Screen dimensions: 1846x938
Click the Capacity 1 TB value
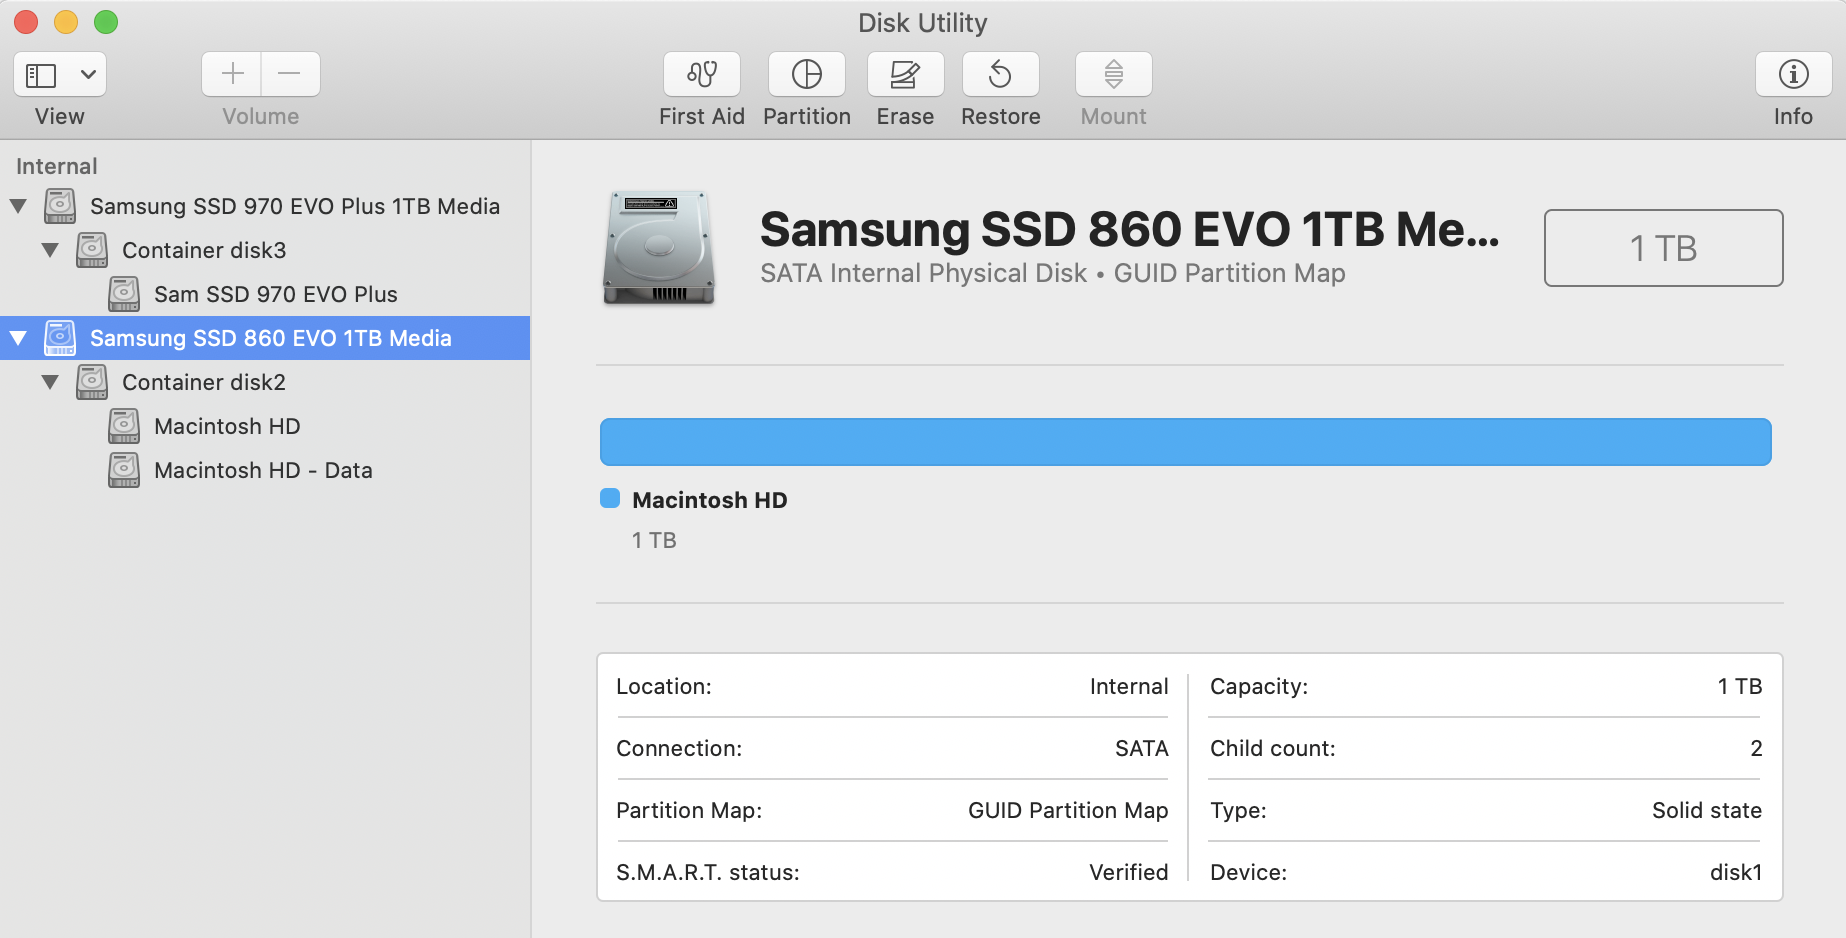[x=1740, y=686]
